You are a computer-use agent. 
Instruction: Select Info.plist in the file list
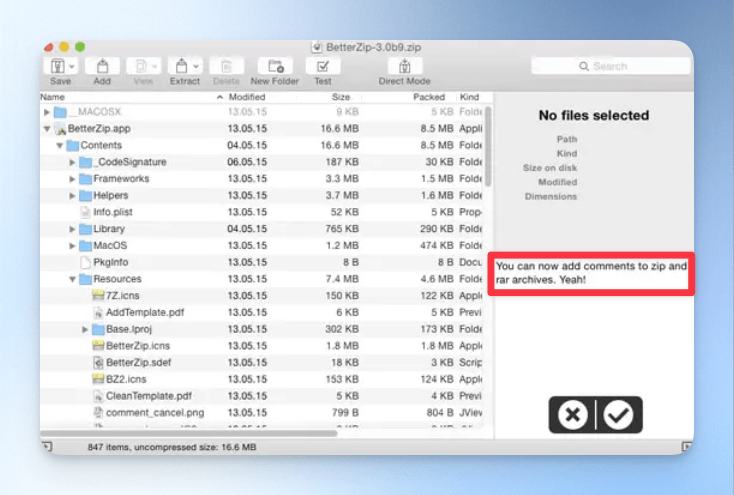click(x=115, y=212)
